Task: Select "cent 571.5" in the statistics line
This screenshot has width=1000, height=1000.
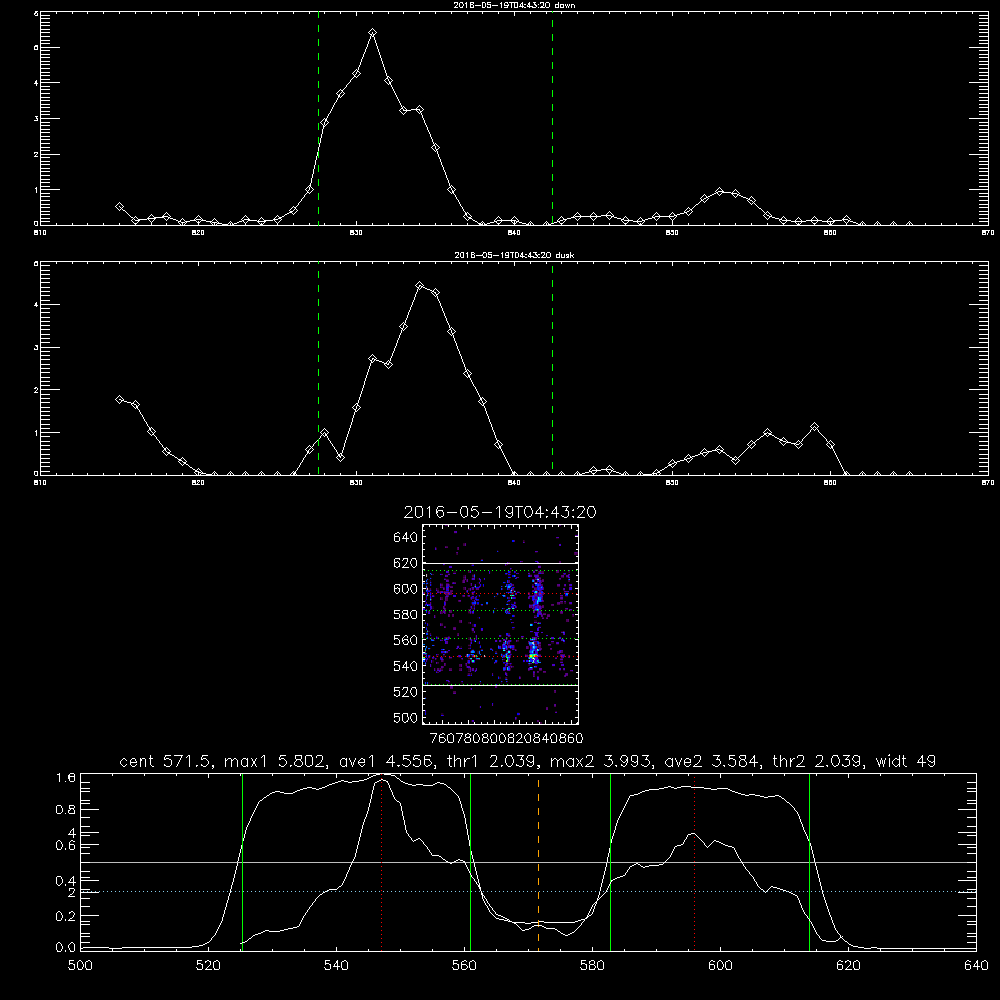Action: pos(165,761)
